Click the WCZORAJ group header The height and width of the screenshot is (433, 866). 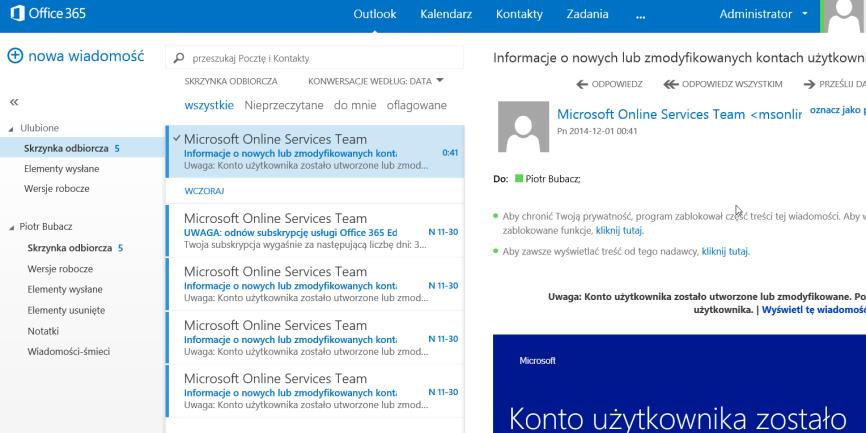204,191
